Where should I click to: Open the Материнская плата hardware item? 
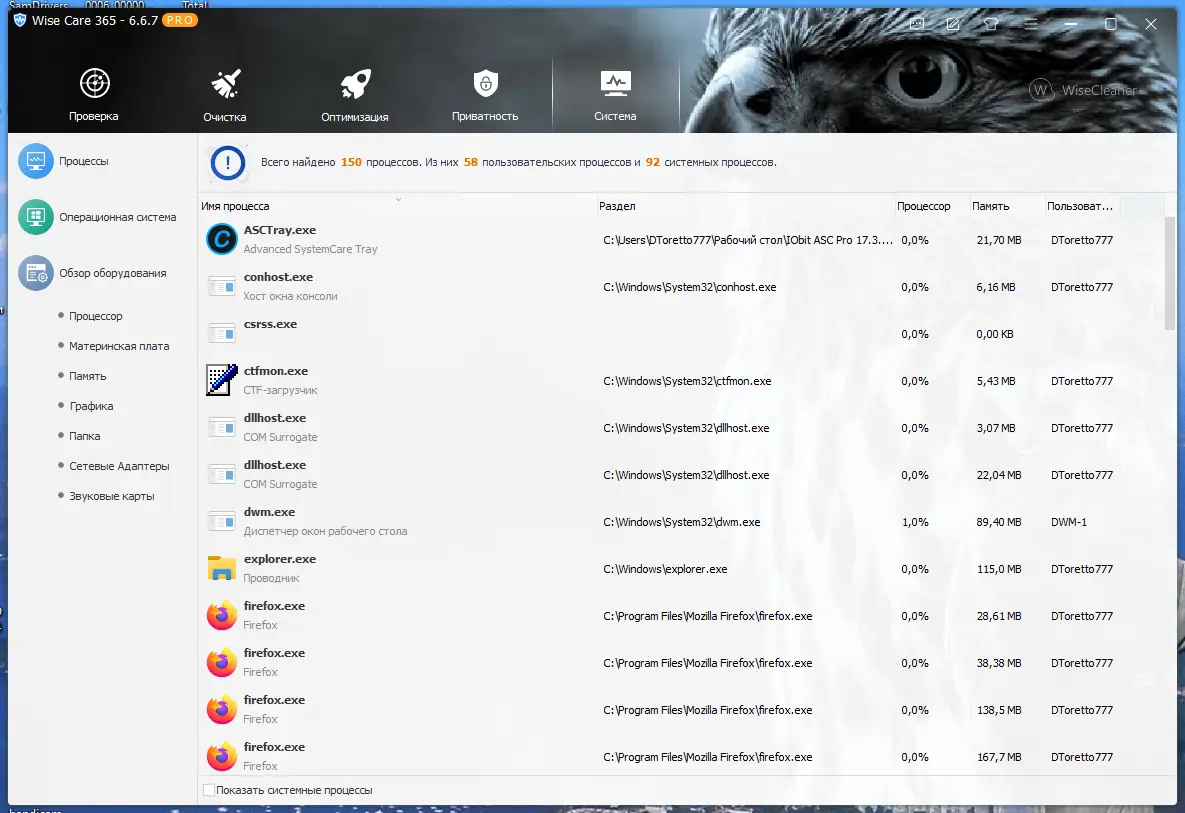pos(119,346)
